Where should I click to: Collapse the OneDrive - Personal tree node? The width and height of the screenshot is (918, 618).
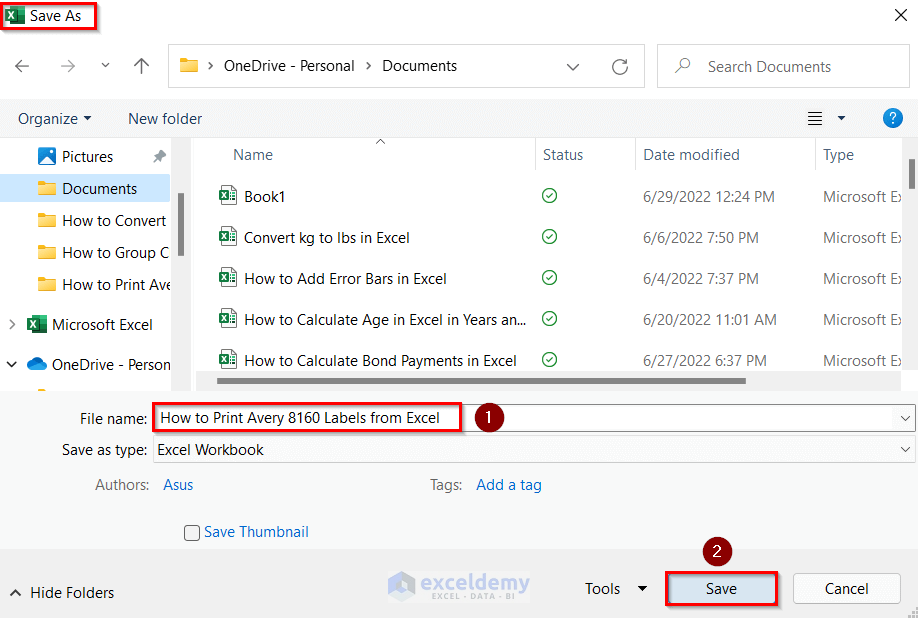coord(12,365)
